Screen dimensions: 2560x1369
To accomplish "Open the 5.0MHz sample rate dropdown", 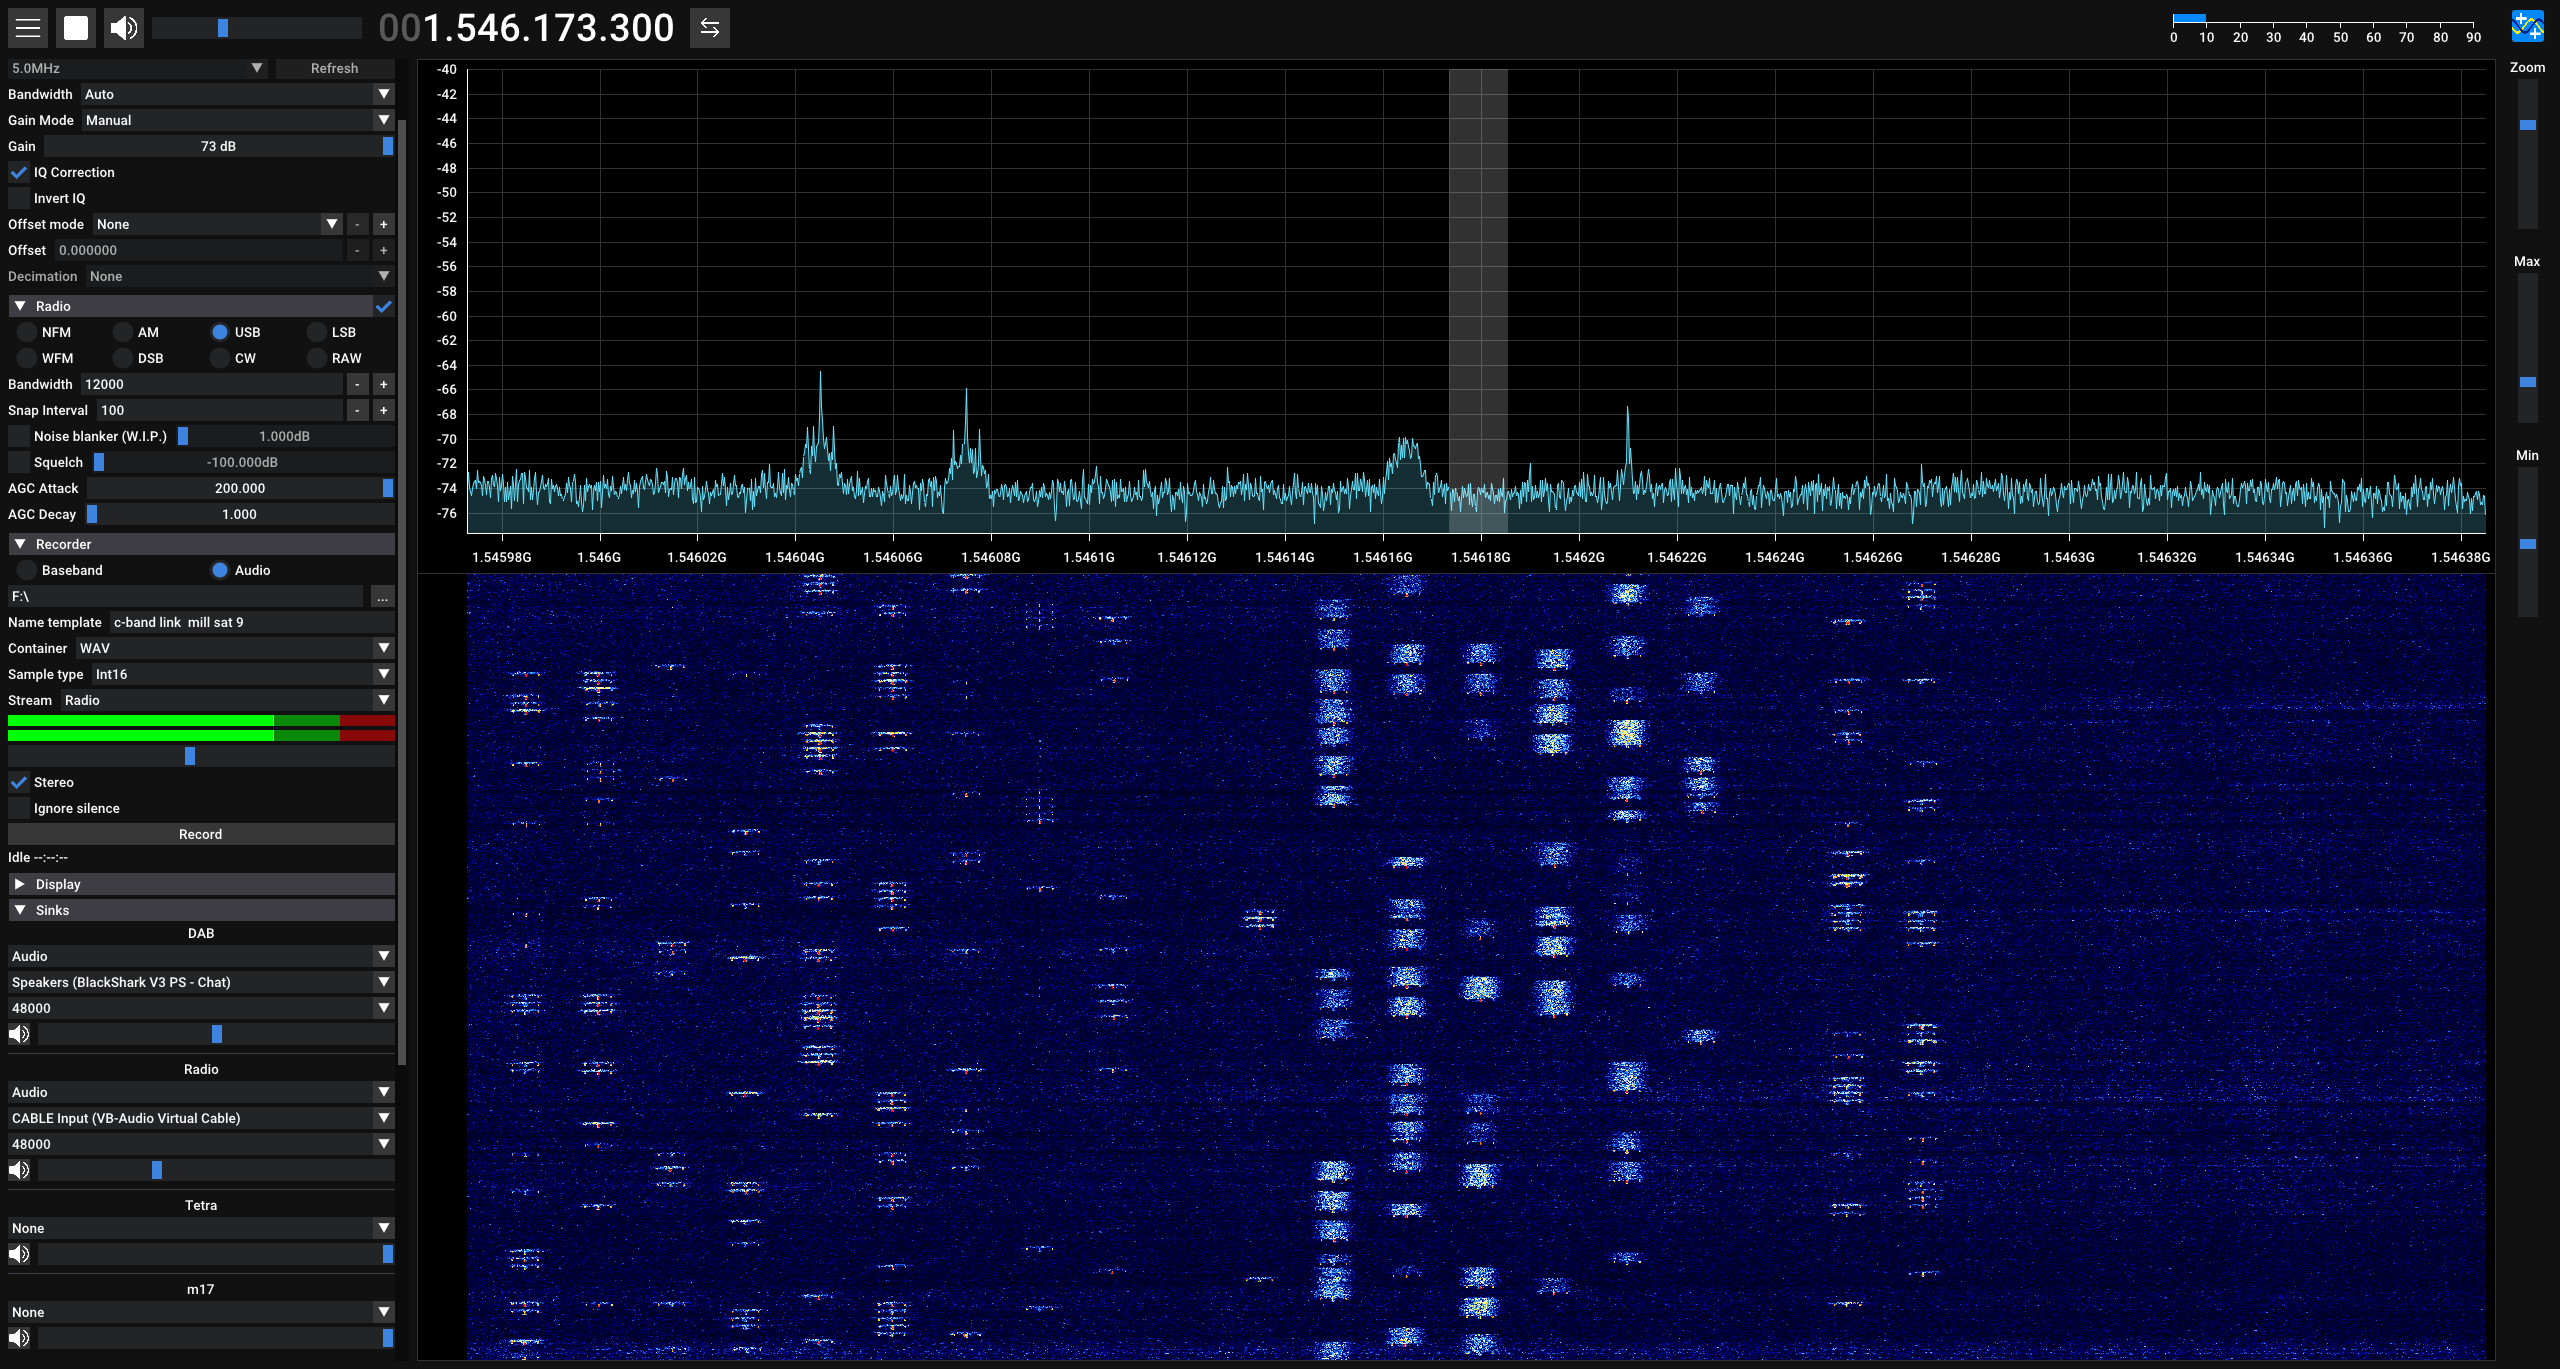I will click(x=137, y=68).
